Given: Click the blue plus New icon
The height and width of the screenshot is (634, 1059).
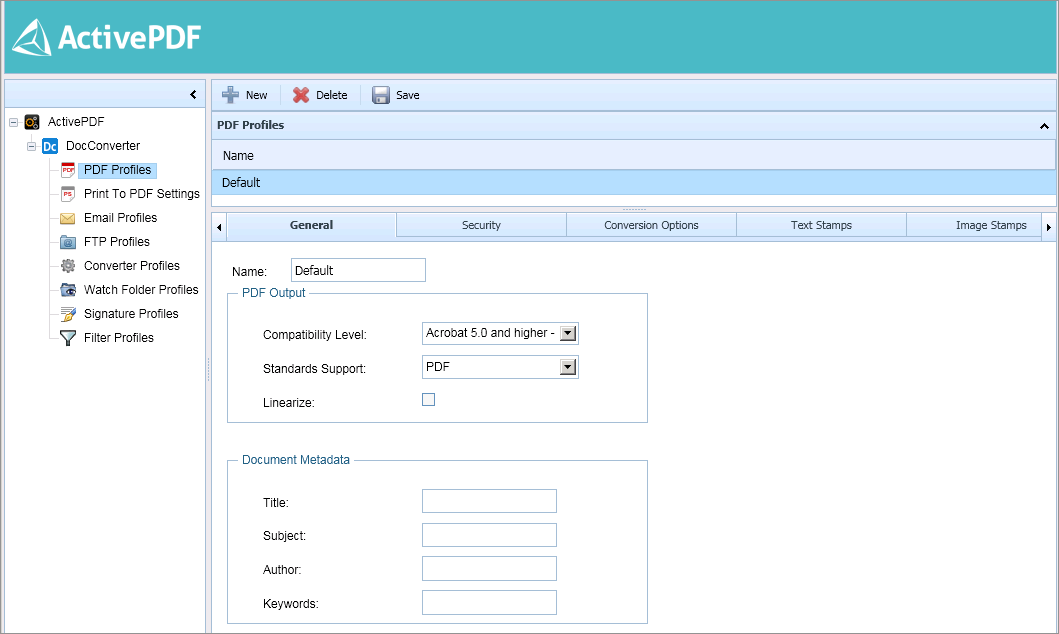Looking at the screenshot, I should pos(230,95).
